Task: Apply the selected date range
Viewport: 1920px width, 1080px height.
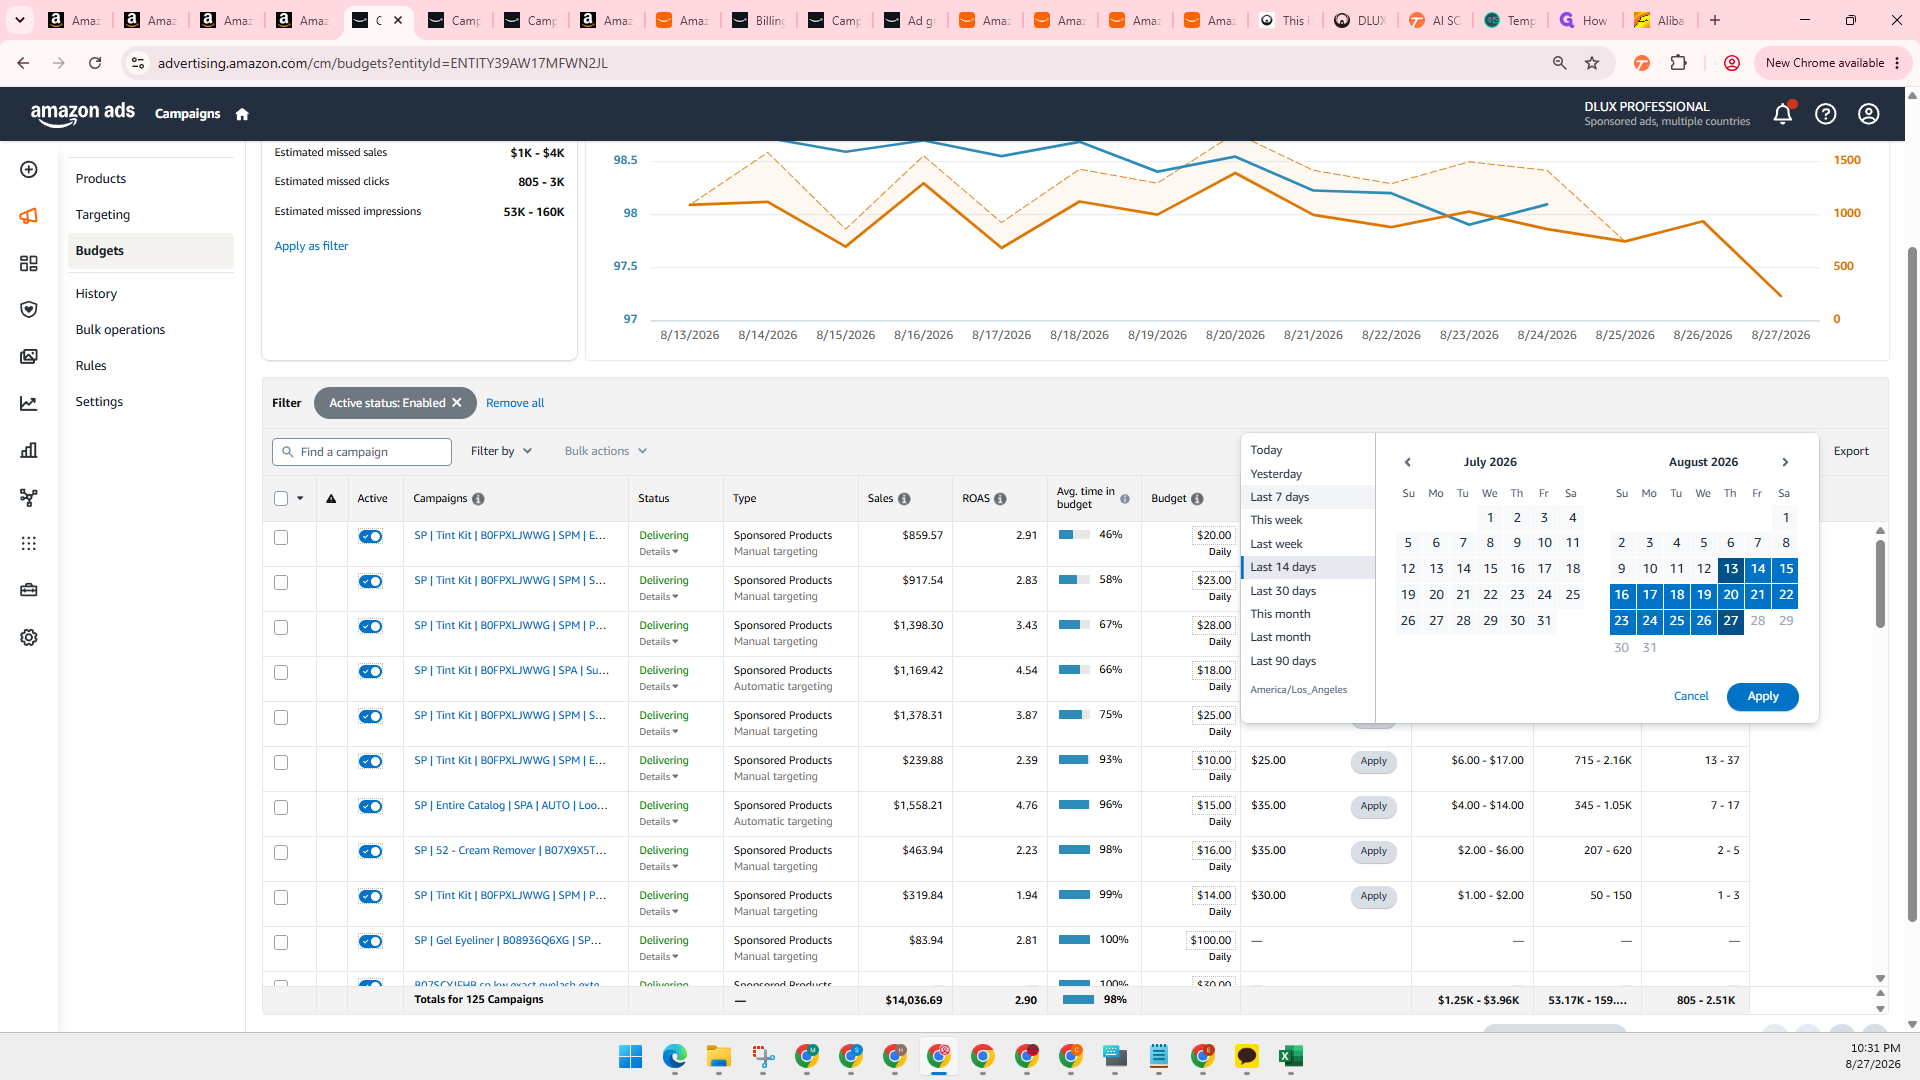Action: point(1762,697)
